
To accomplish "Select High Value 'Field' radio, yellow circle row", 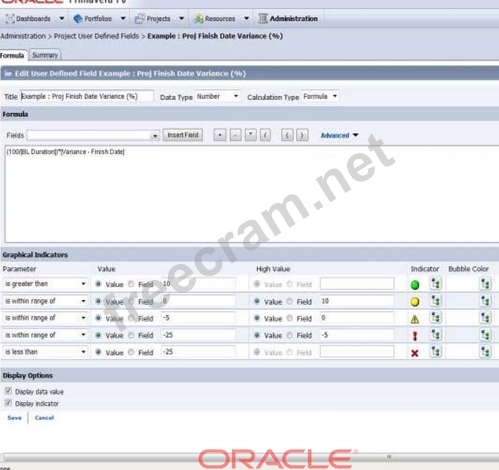I will [x=290, y=301].
